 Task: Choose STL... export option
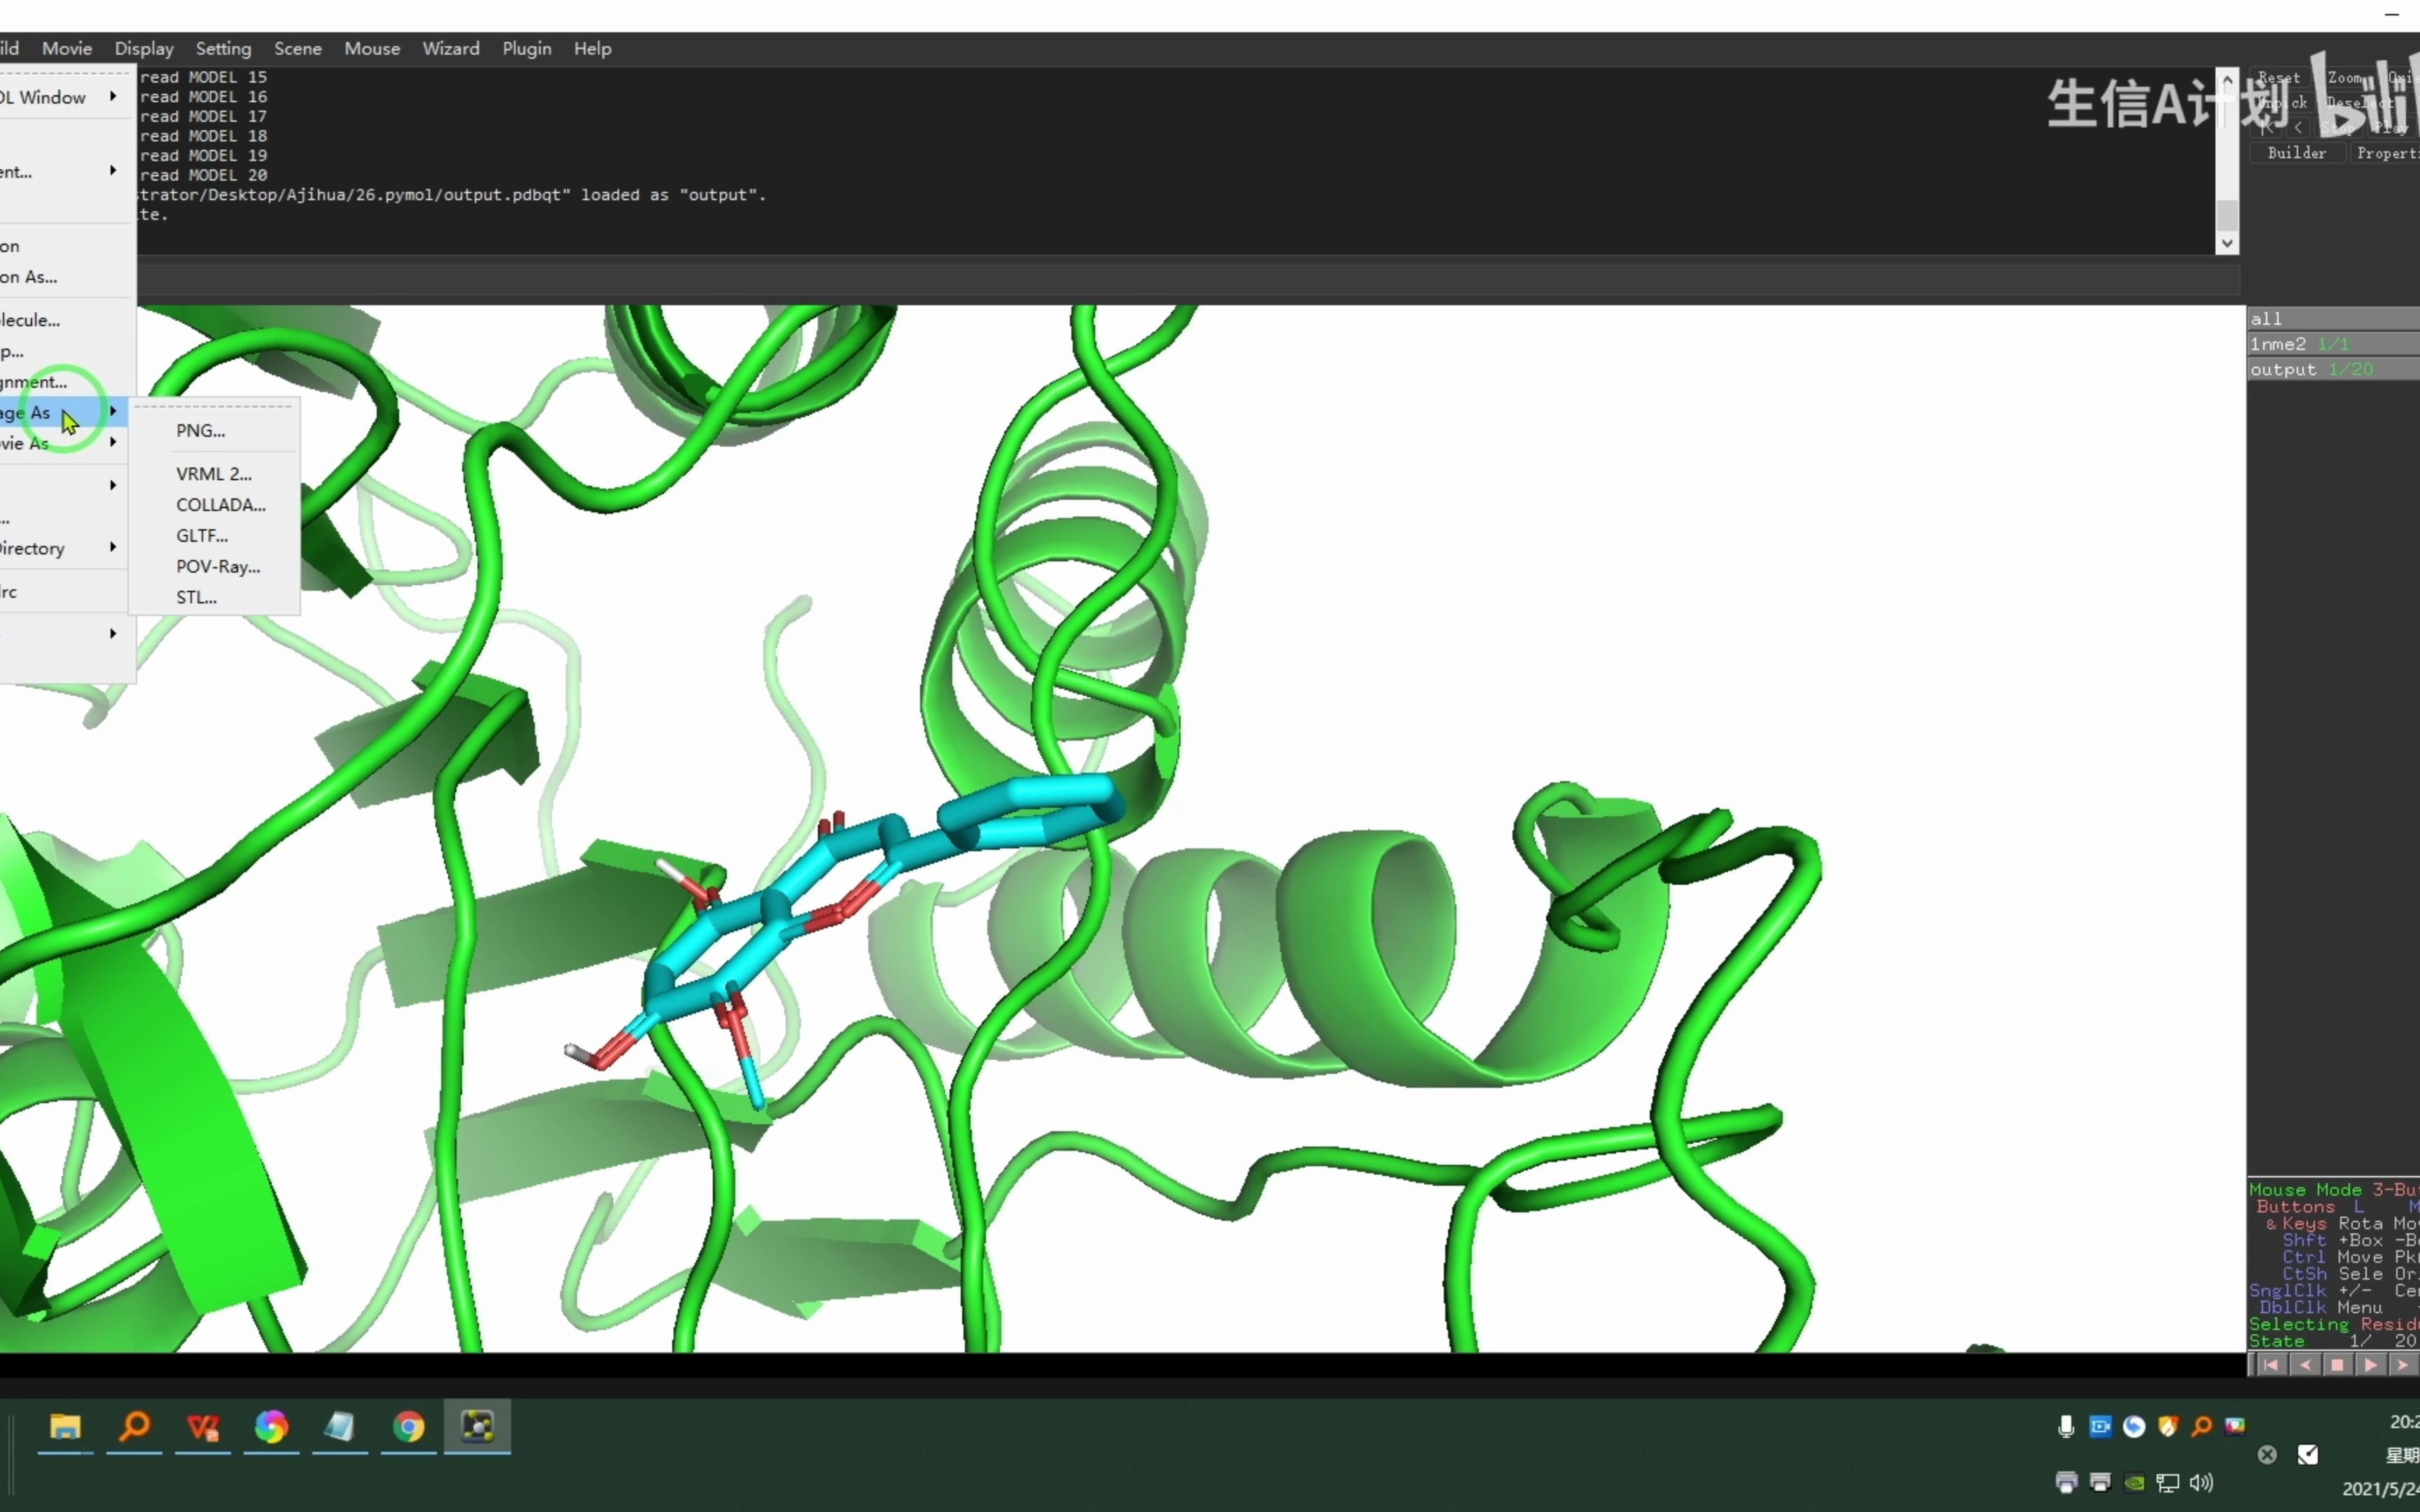click(214, 598)
